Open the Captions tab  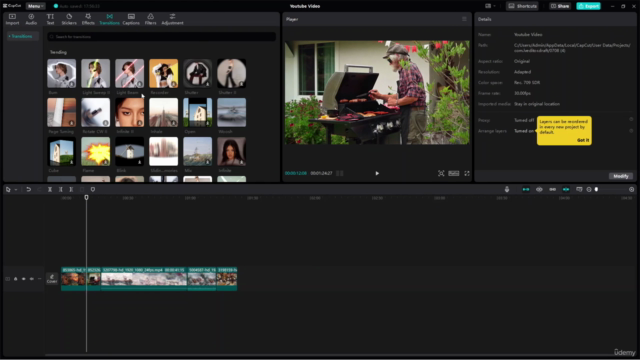[x=131, y=19]
